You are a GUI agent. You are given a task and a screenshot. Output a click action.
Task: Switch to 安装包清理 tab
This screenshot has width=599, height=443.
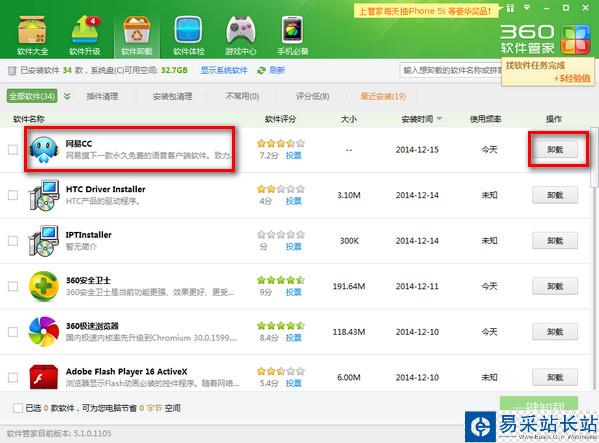[172, 96]
